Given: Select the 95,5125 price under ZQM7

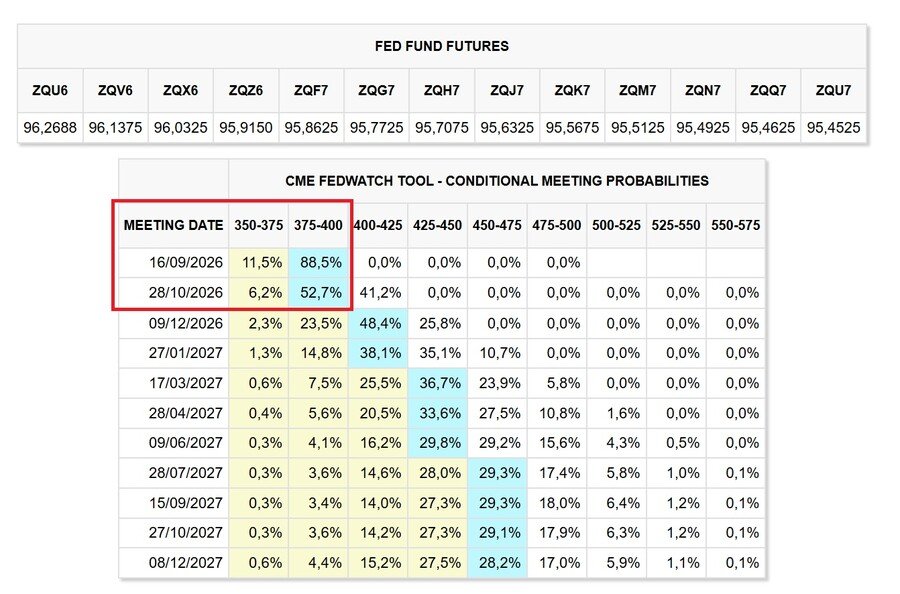Looking at the screenshot, I should click(638, 127).
